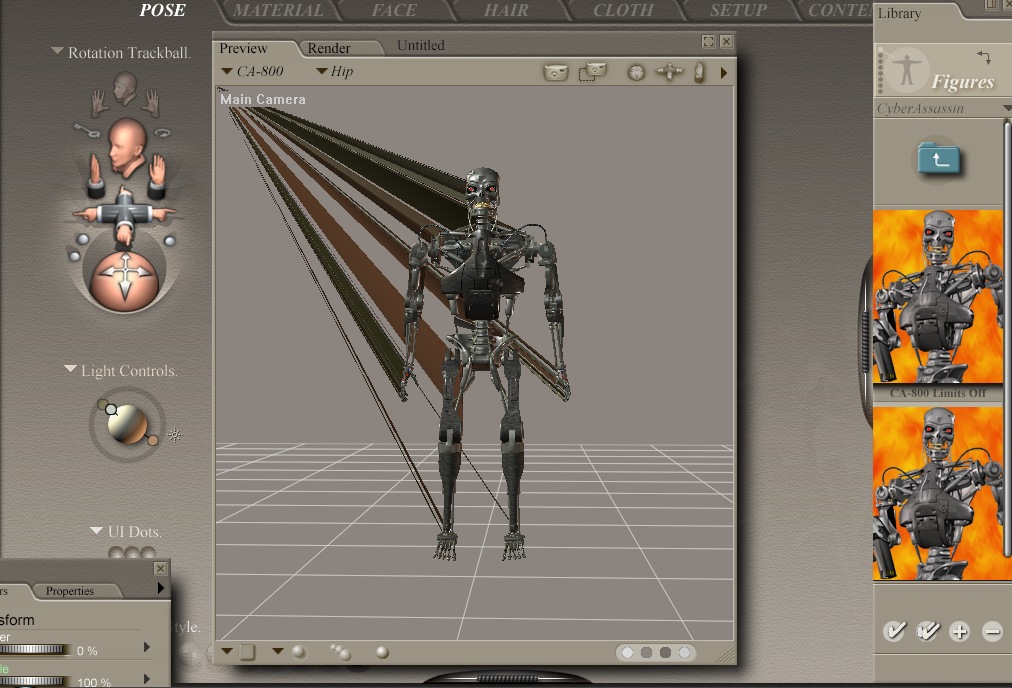1012x688 pixels.
Task: Click the Add to Library plus icon
Action: point(959,631)
